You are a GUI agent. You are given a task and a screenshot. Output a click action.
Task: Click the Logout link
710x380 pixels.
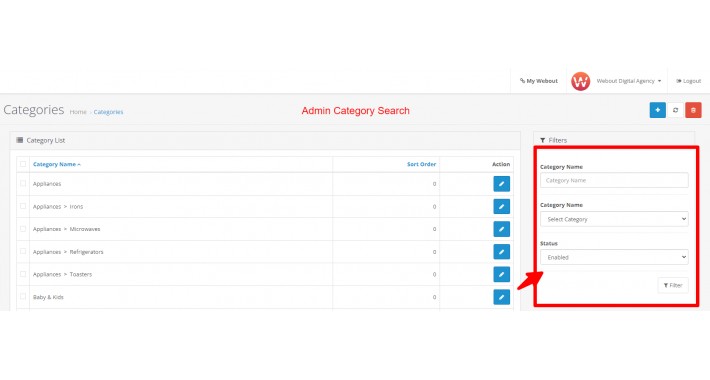[688, 81]
